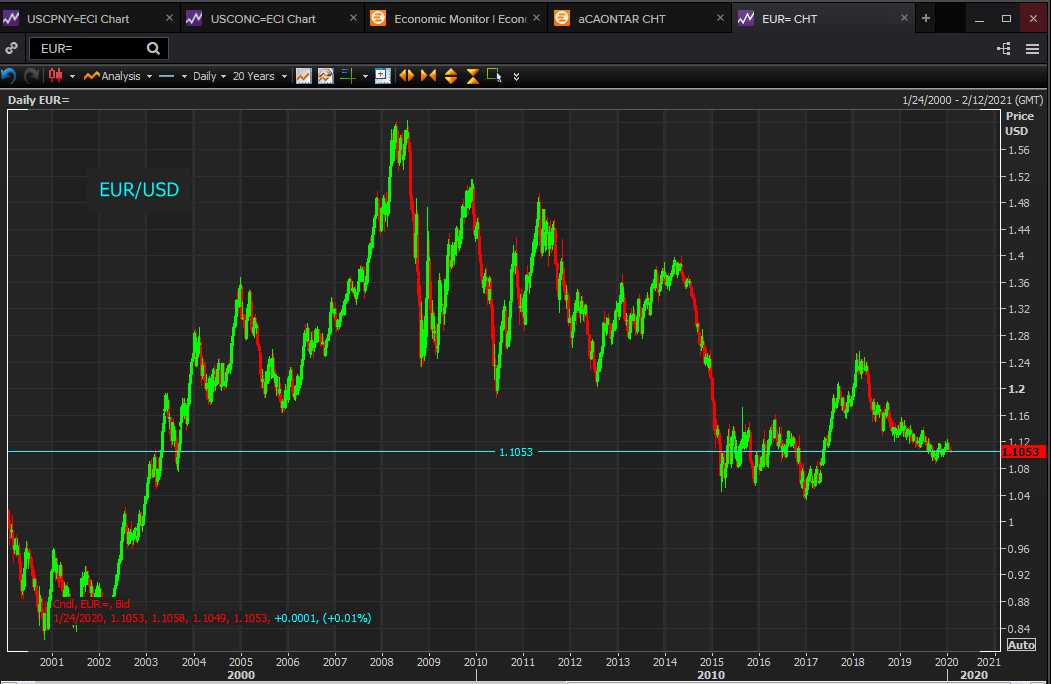Open the 20 Years range dropdown

(x=259, y=76)
